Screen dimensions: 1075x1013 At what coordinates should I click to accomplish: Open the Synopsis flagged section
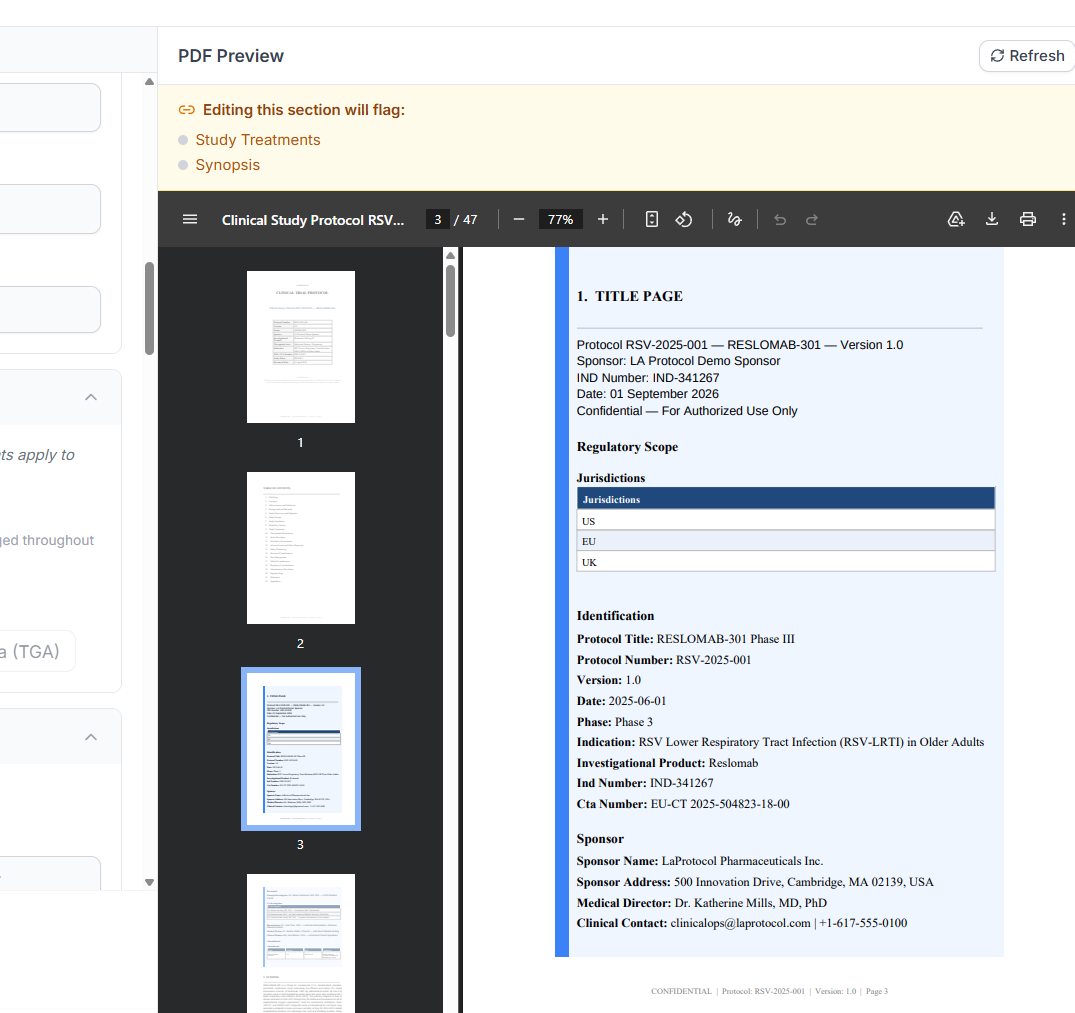pyautogui.click(x=228, y=165)
